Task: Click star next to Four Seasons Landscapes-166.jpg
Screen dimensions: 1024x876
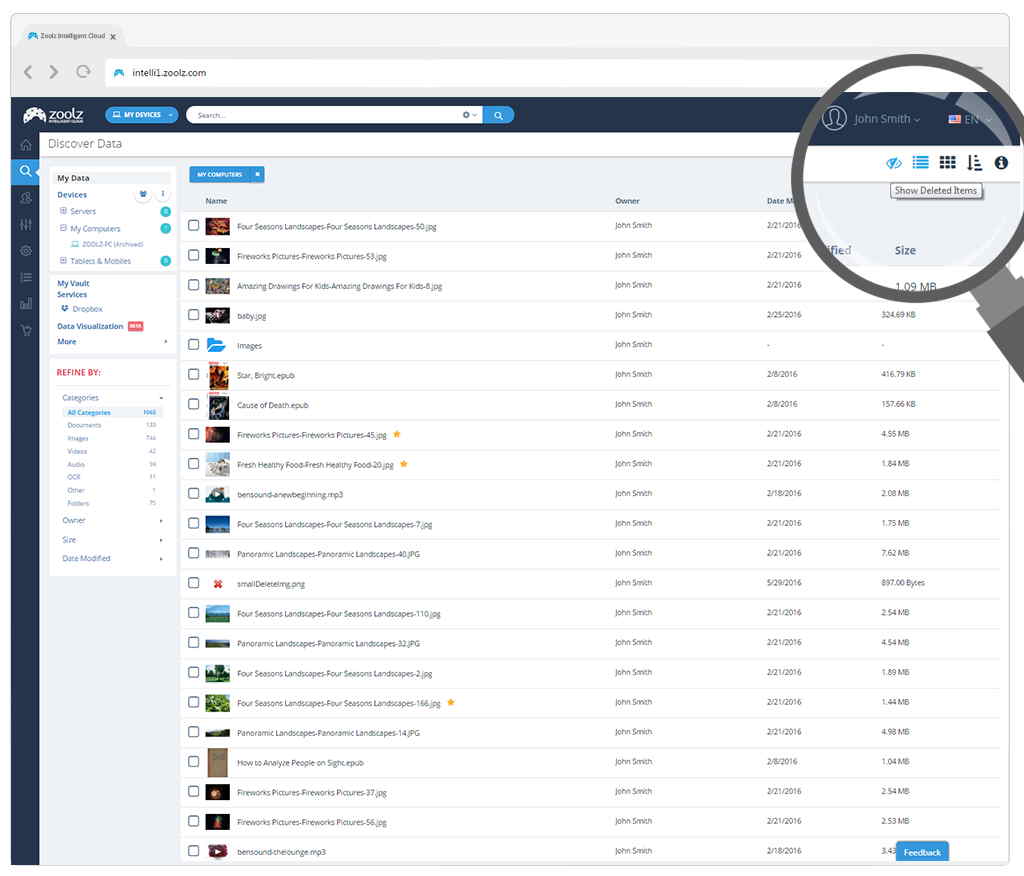Action: click(x=451, y=702)
